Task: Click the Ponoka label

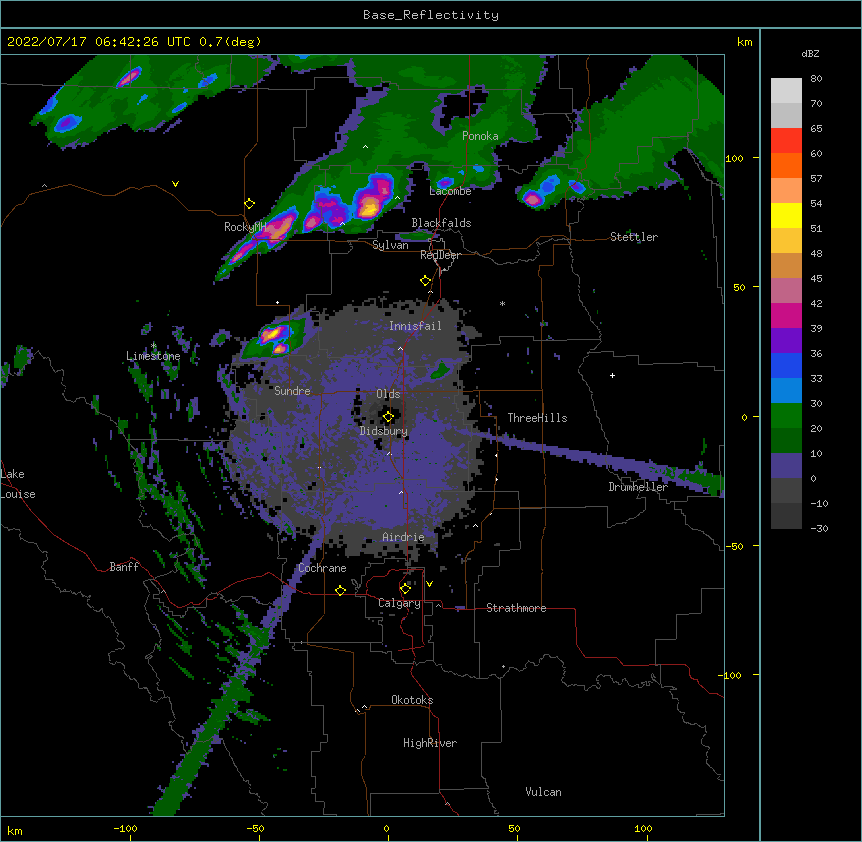Action: [x=480, y=136]
